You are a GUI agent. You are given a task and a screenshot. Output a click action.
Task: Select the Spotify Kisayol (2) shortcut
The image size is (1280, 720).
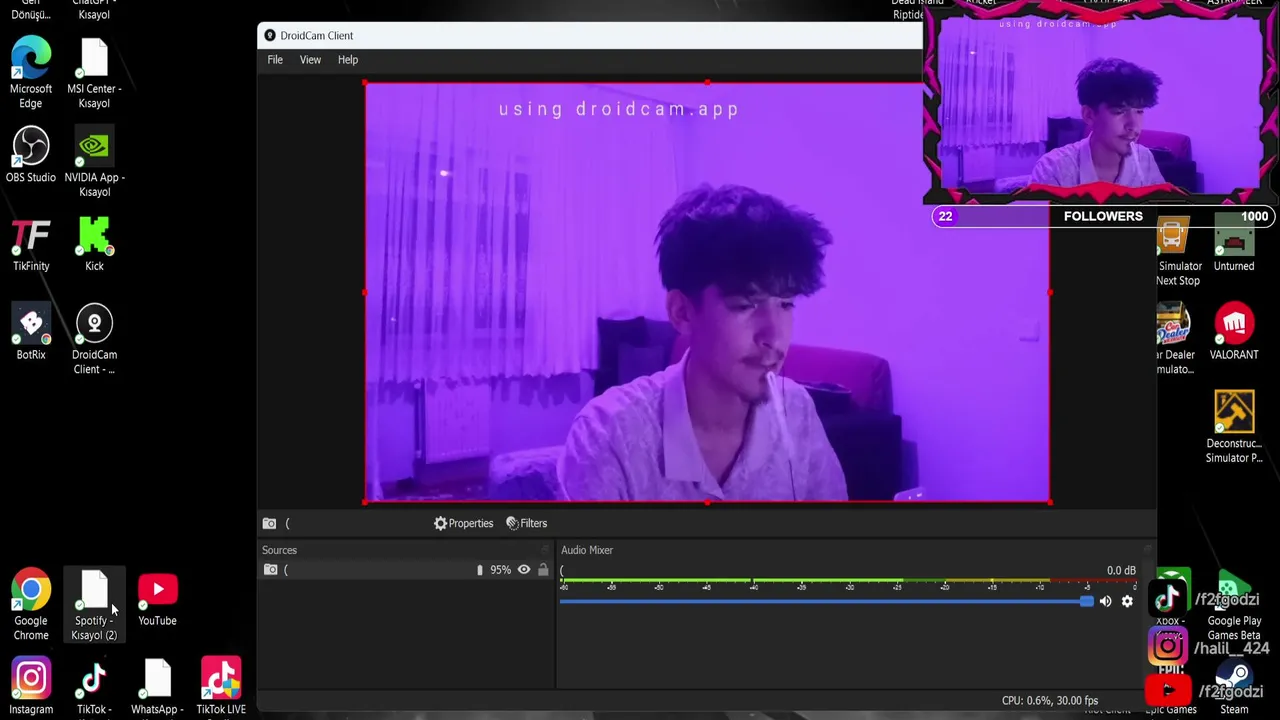click(x=94, y=606)
